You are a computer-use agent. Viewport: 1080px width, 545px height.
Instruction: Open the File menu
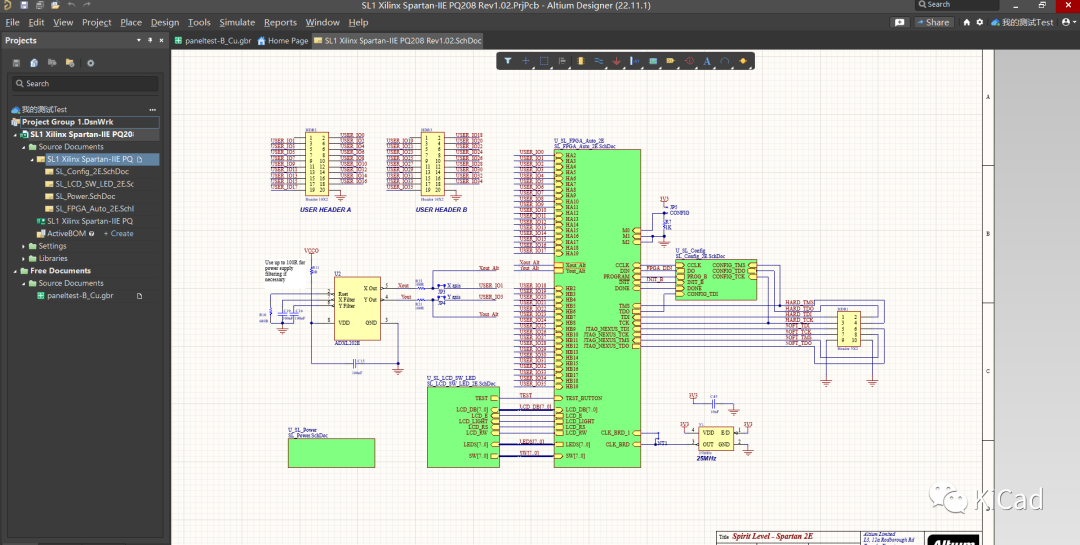[x=12, y=22]
